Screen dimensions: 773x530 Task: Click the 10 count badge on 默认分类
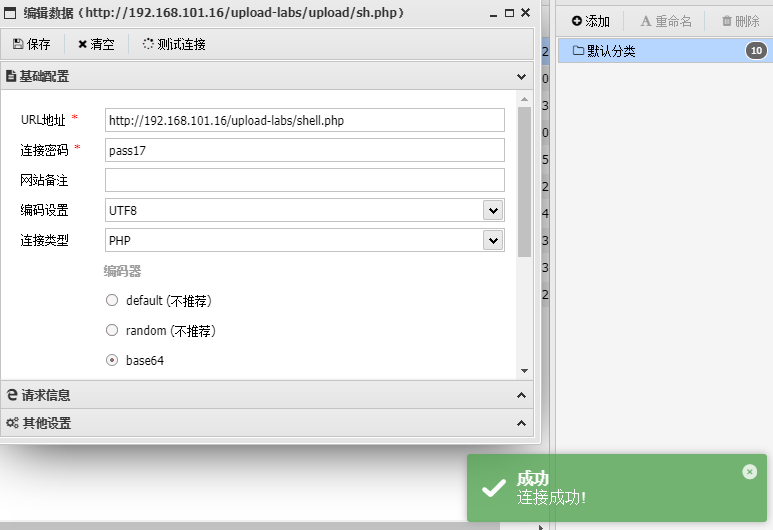click(756, 50)
